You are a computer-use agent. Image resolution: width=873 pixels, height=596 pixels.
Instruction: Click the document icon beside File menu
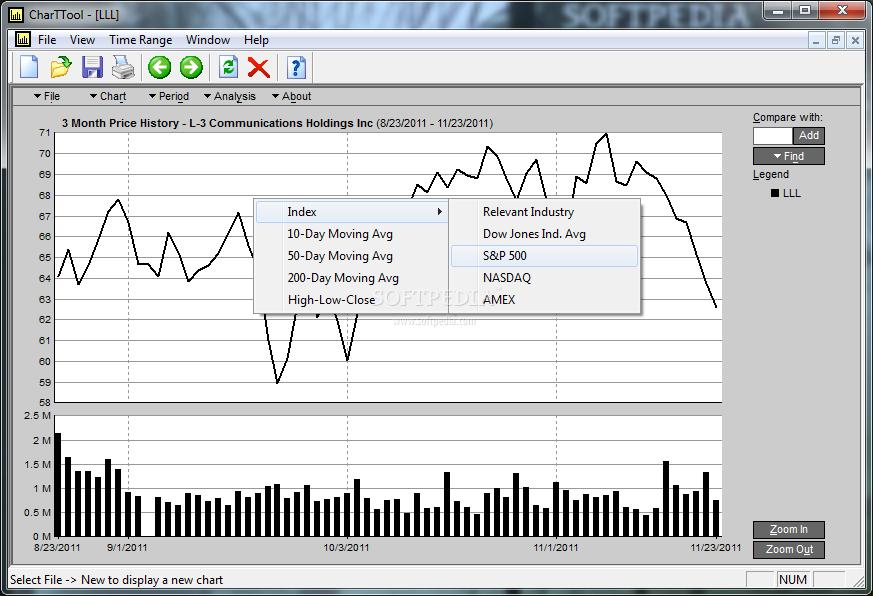pyautogui.click(x=23, y=40)
